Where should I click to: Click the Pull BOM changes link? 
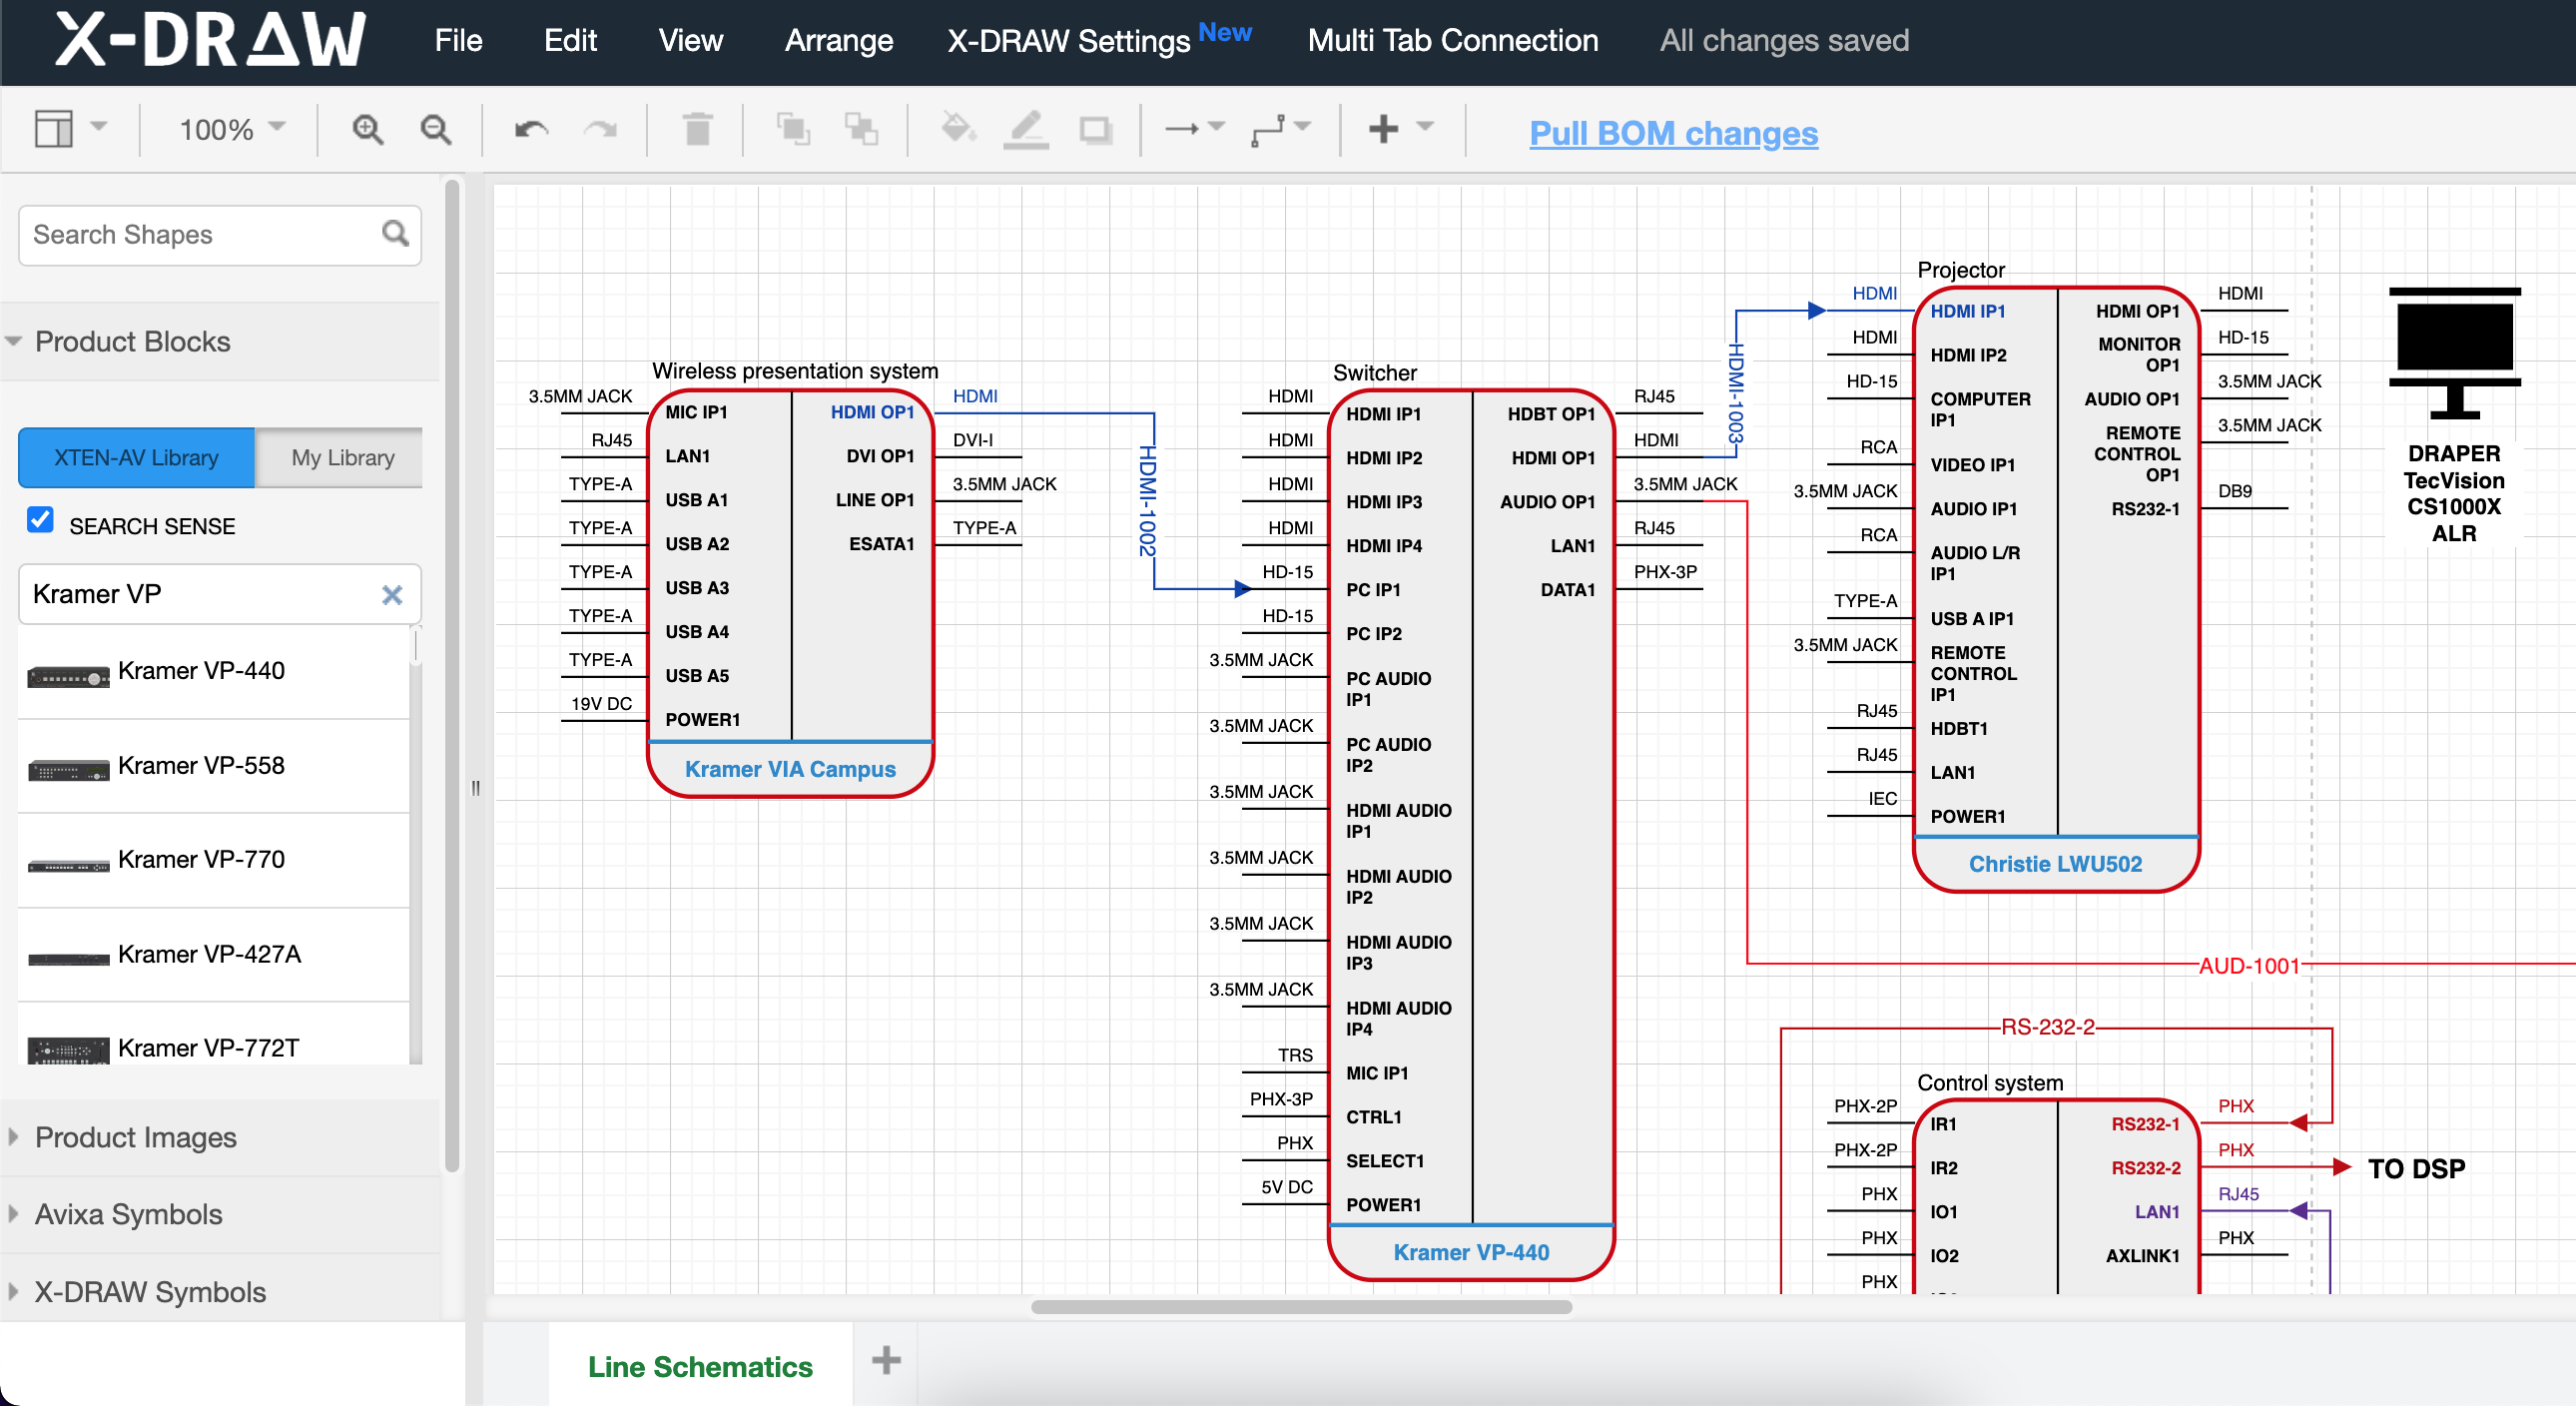coord(1673,133)
